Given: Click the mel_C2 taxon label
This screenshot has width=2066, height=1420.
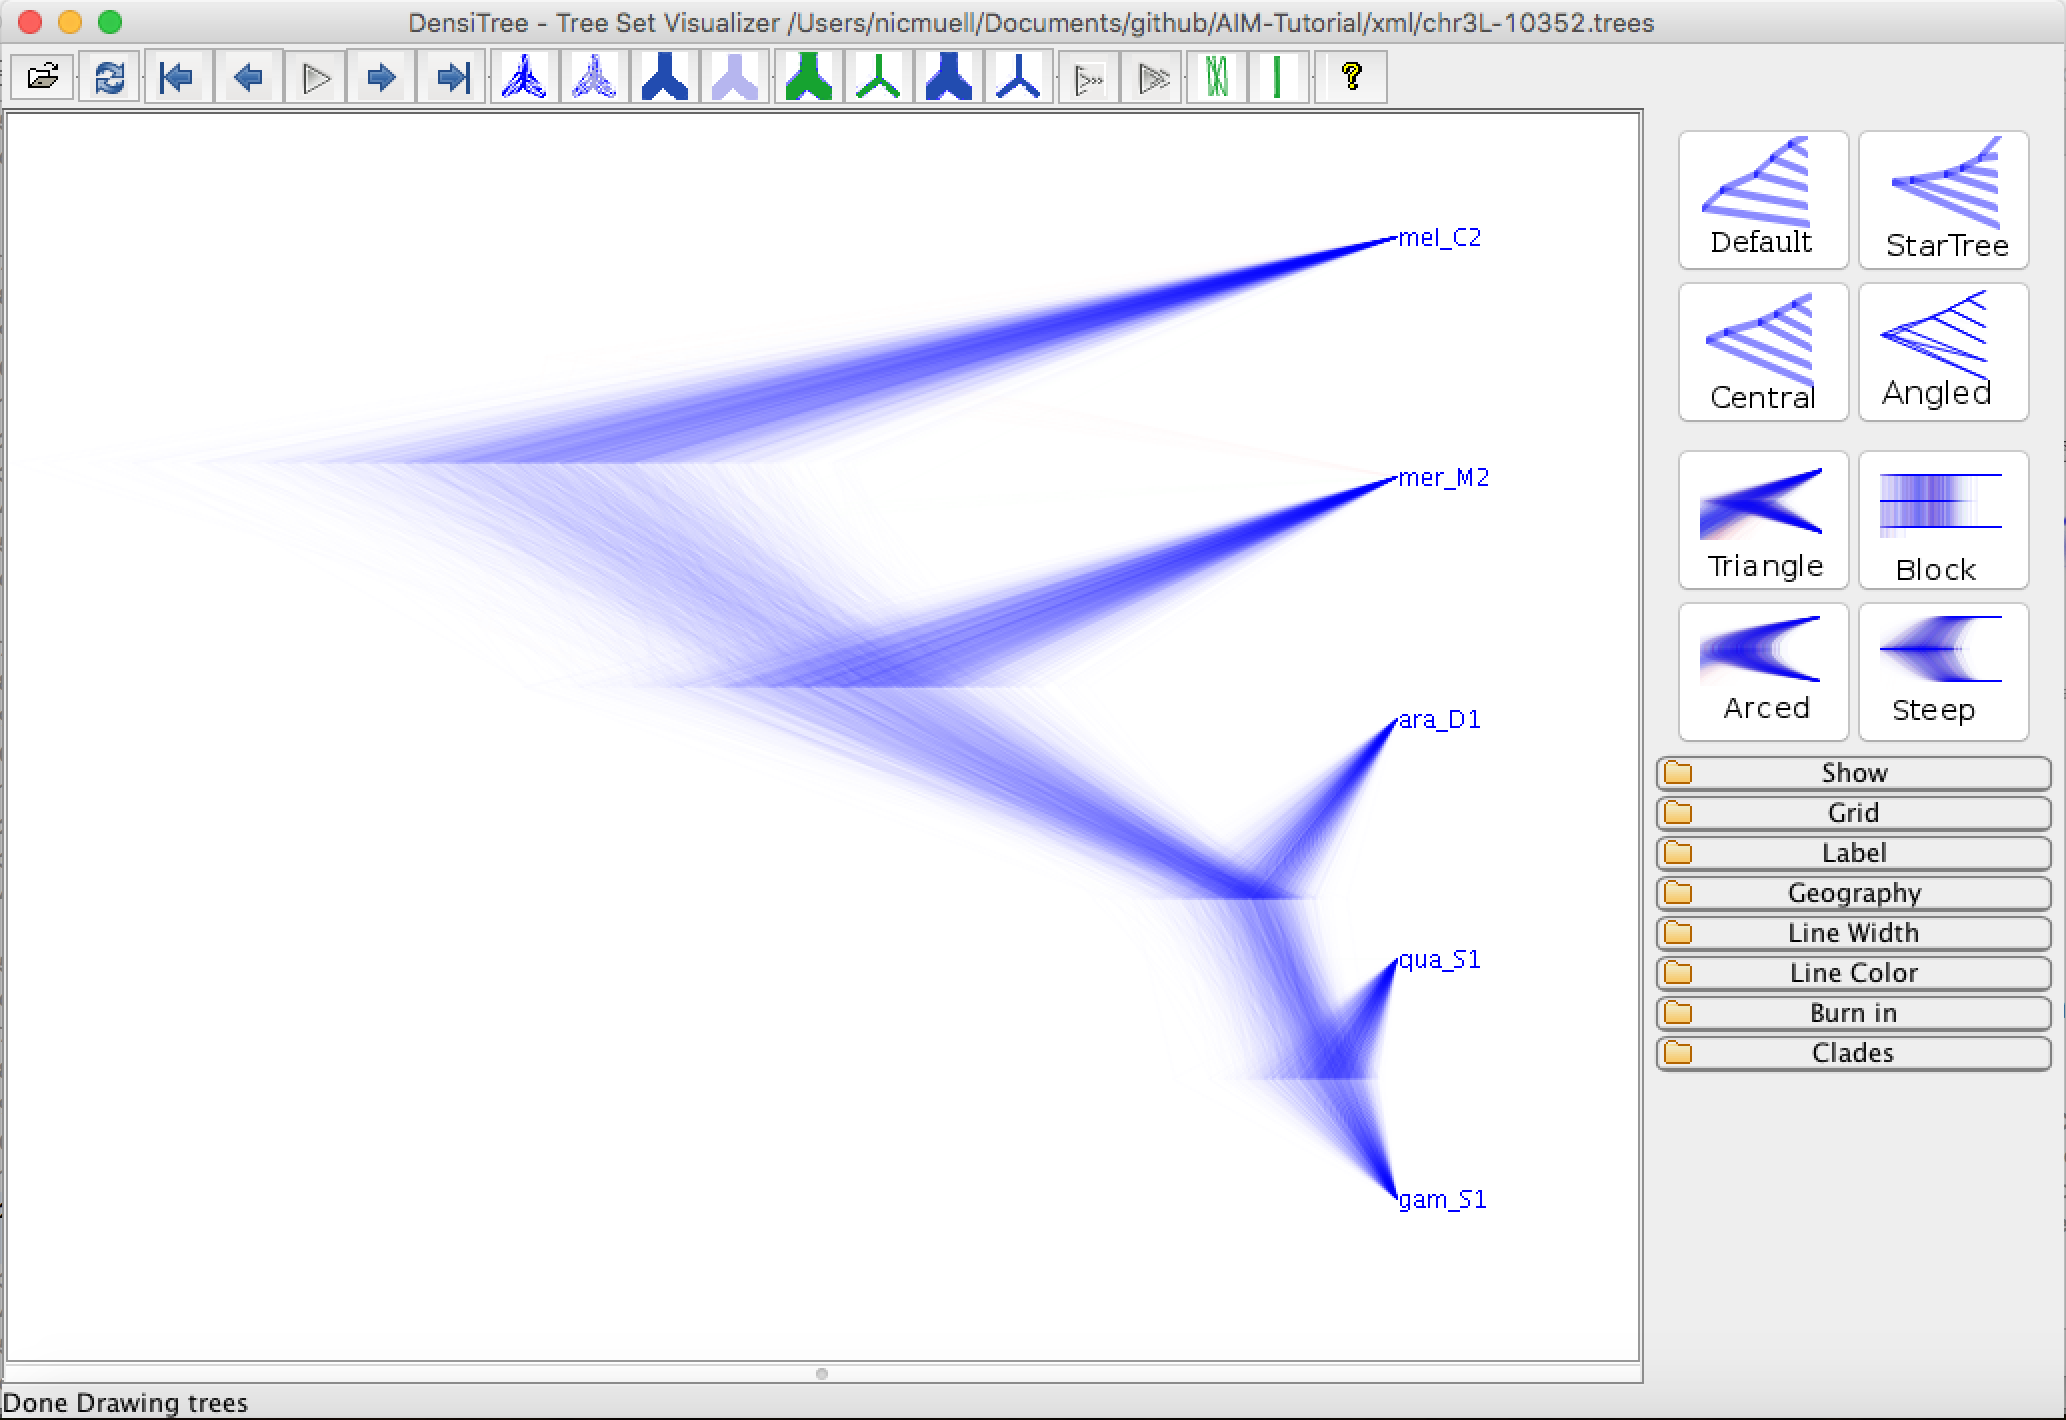Looking at the screenshot, I should coord(1439,238).
